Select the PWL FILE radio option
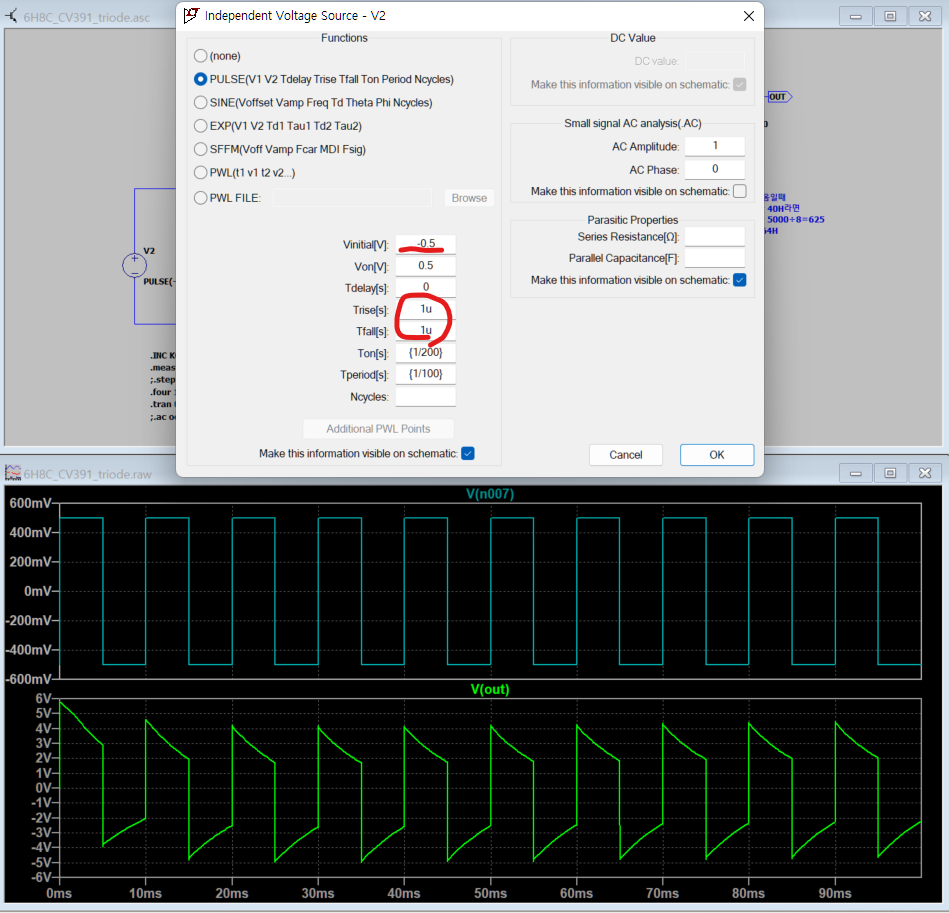 [202, 198]
